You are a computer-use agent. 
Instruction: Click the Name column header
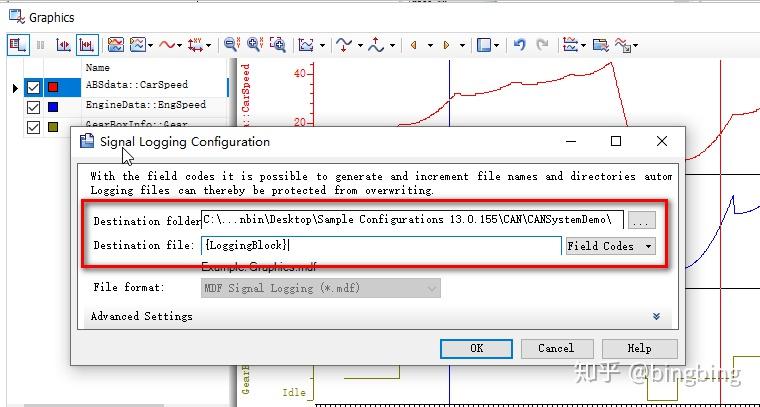coord(98,67)
